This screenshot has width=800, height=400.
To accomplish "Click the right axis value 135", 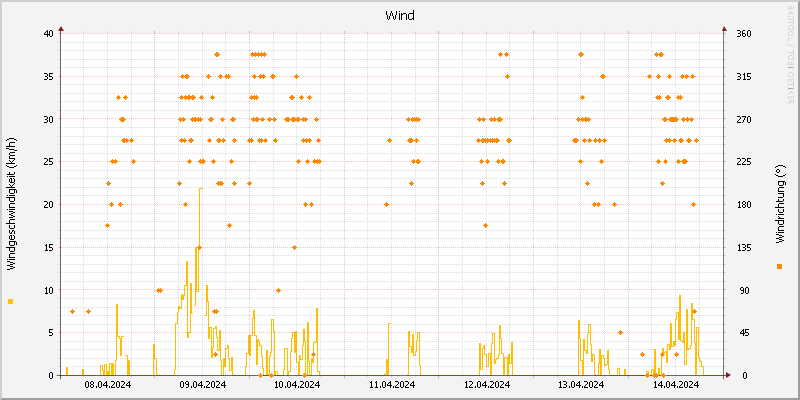I will tap(744, 247).
